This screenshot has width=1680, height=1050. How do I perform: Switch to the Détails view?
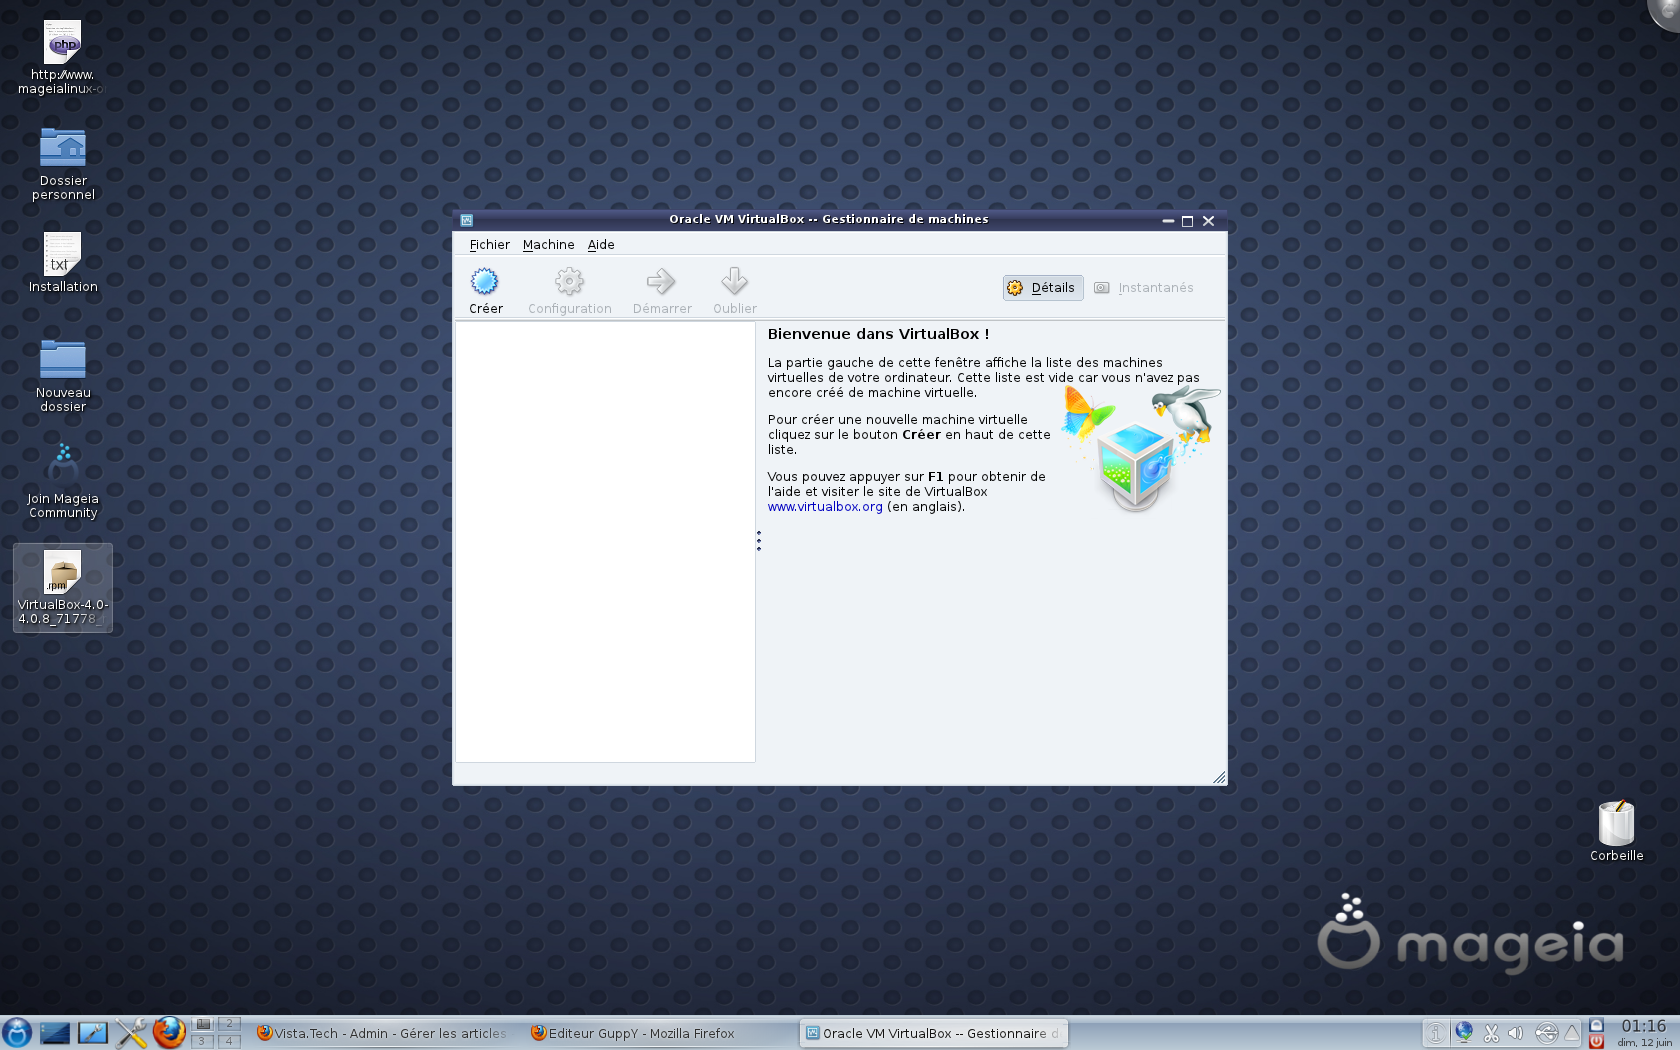point(1043,288)
